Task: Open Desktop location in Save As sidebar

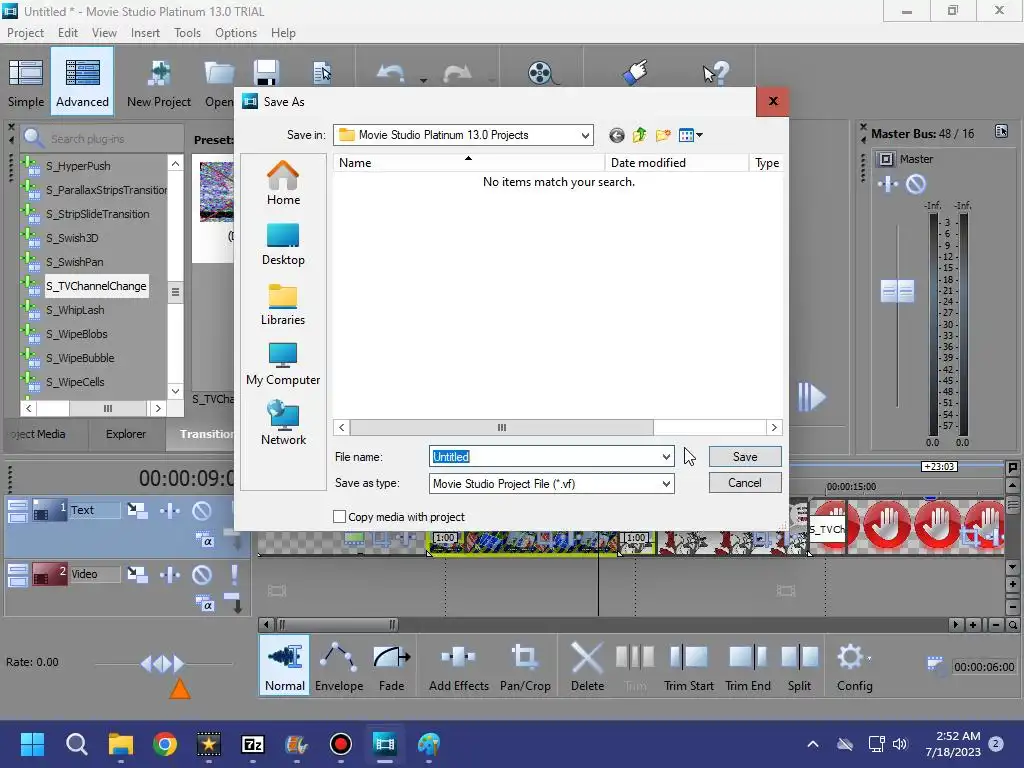Action: (x=283, y=244)
